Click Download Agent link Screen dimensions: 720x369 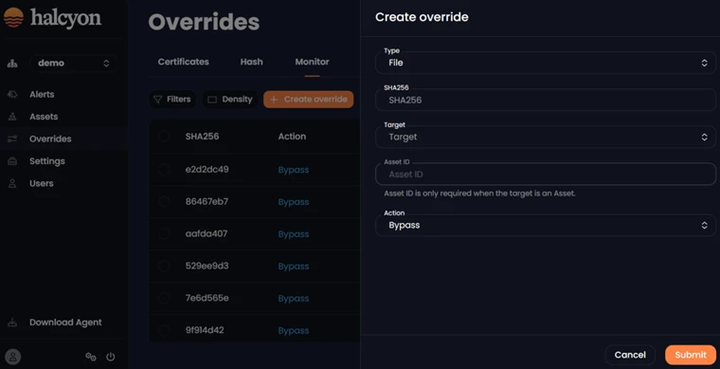(x=66, y=323)
